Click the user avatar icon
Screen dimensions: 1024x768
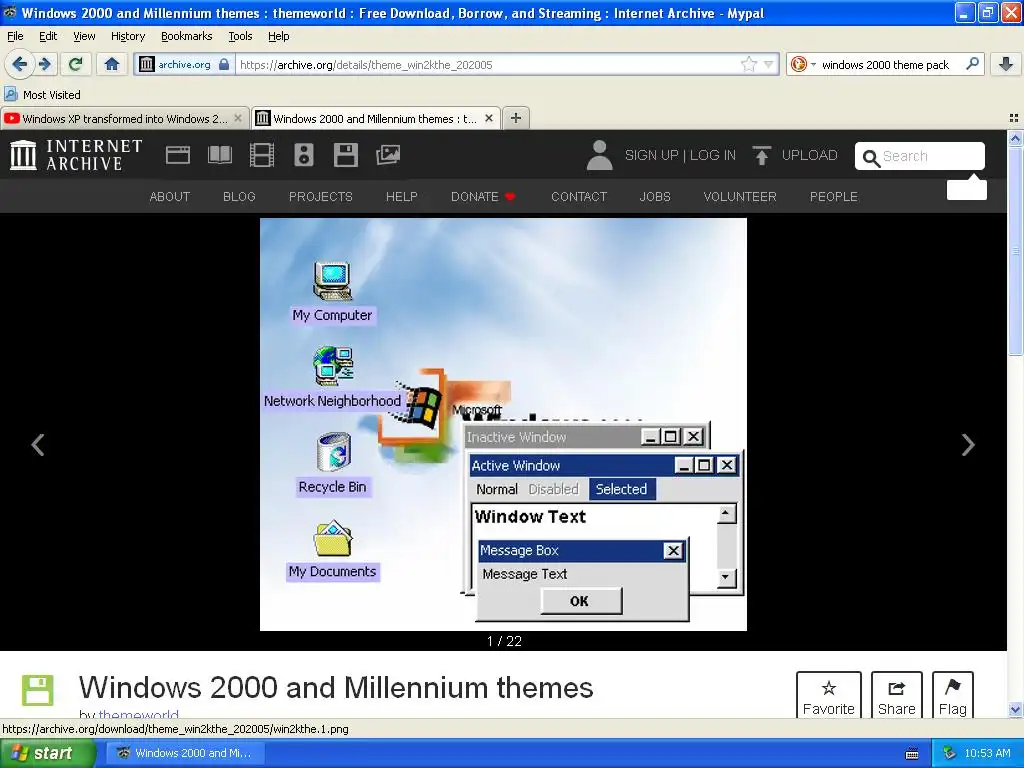(599, 155)
